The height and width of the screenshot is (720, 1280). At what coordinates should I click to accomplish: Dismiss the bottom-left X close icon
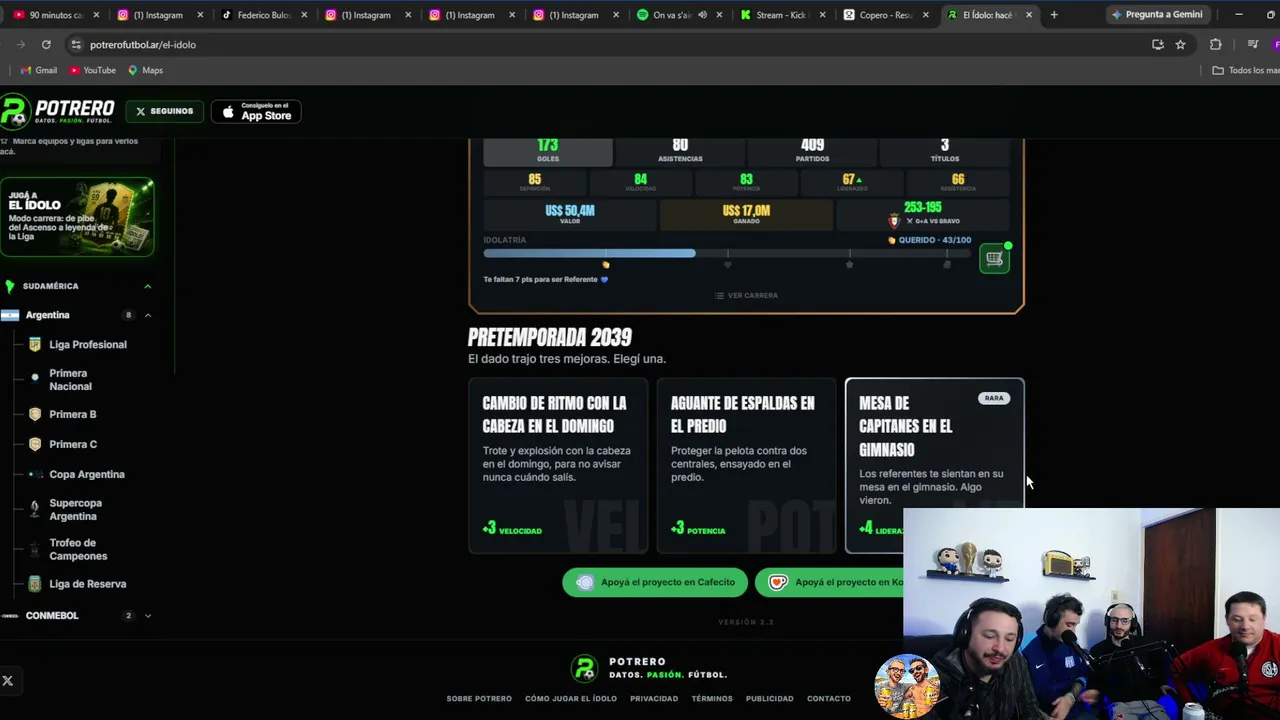[7, 681]
